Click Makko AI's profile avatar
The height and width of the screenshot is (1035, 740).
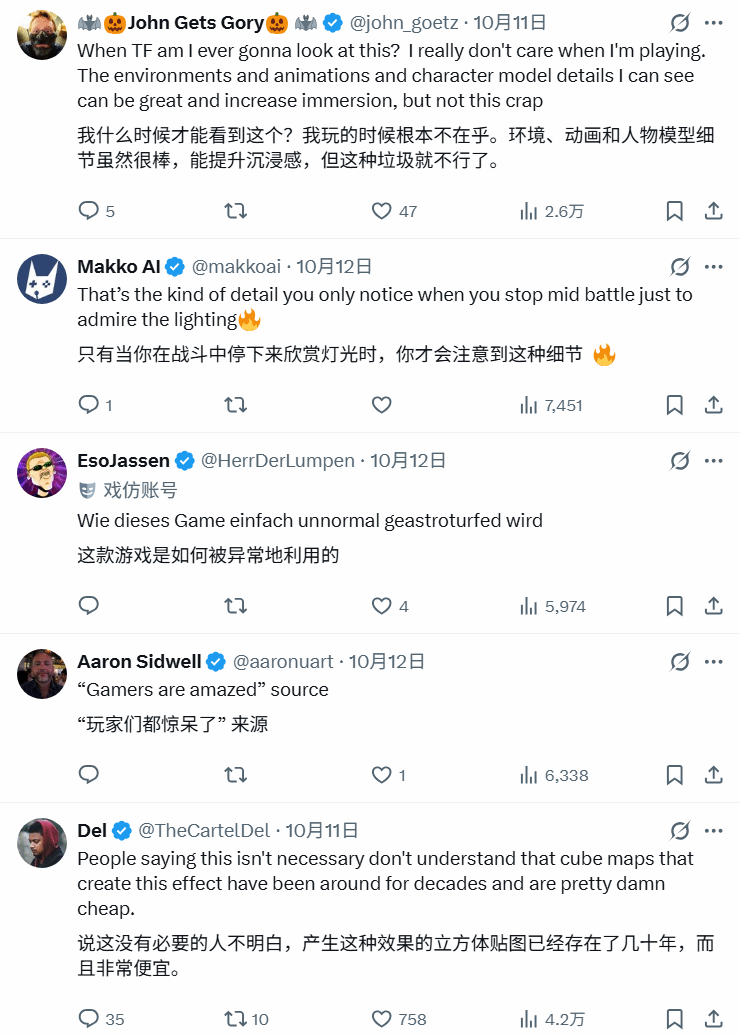pos(42,278)
